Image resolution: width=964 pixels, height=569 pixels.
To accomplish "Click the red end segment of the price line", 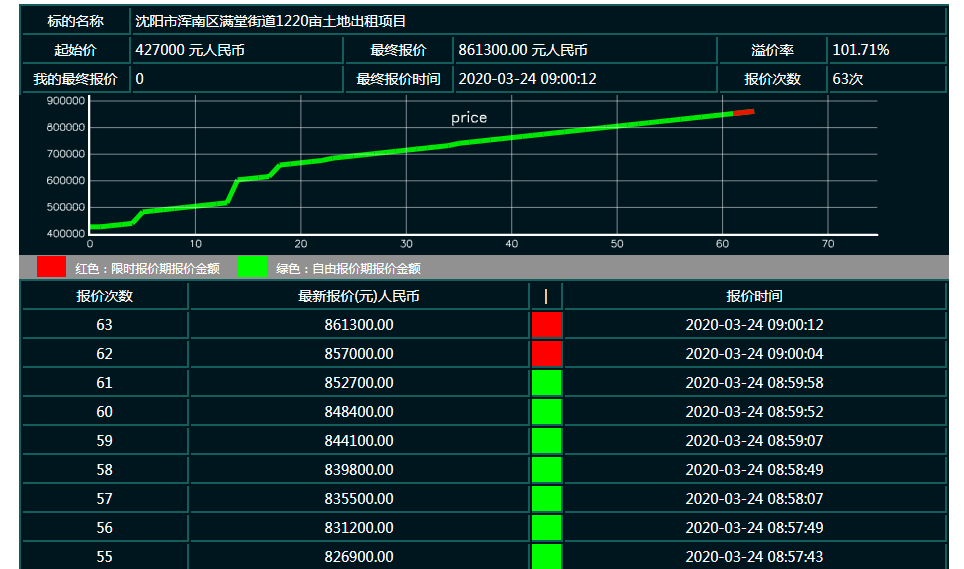I will [x=744, y=112].
